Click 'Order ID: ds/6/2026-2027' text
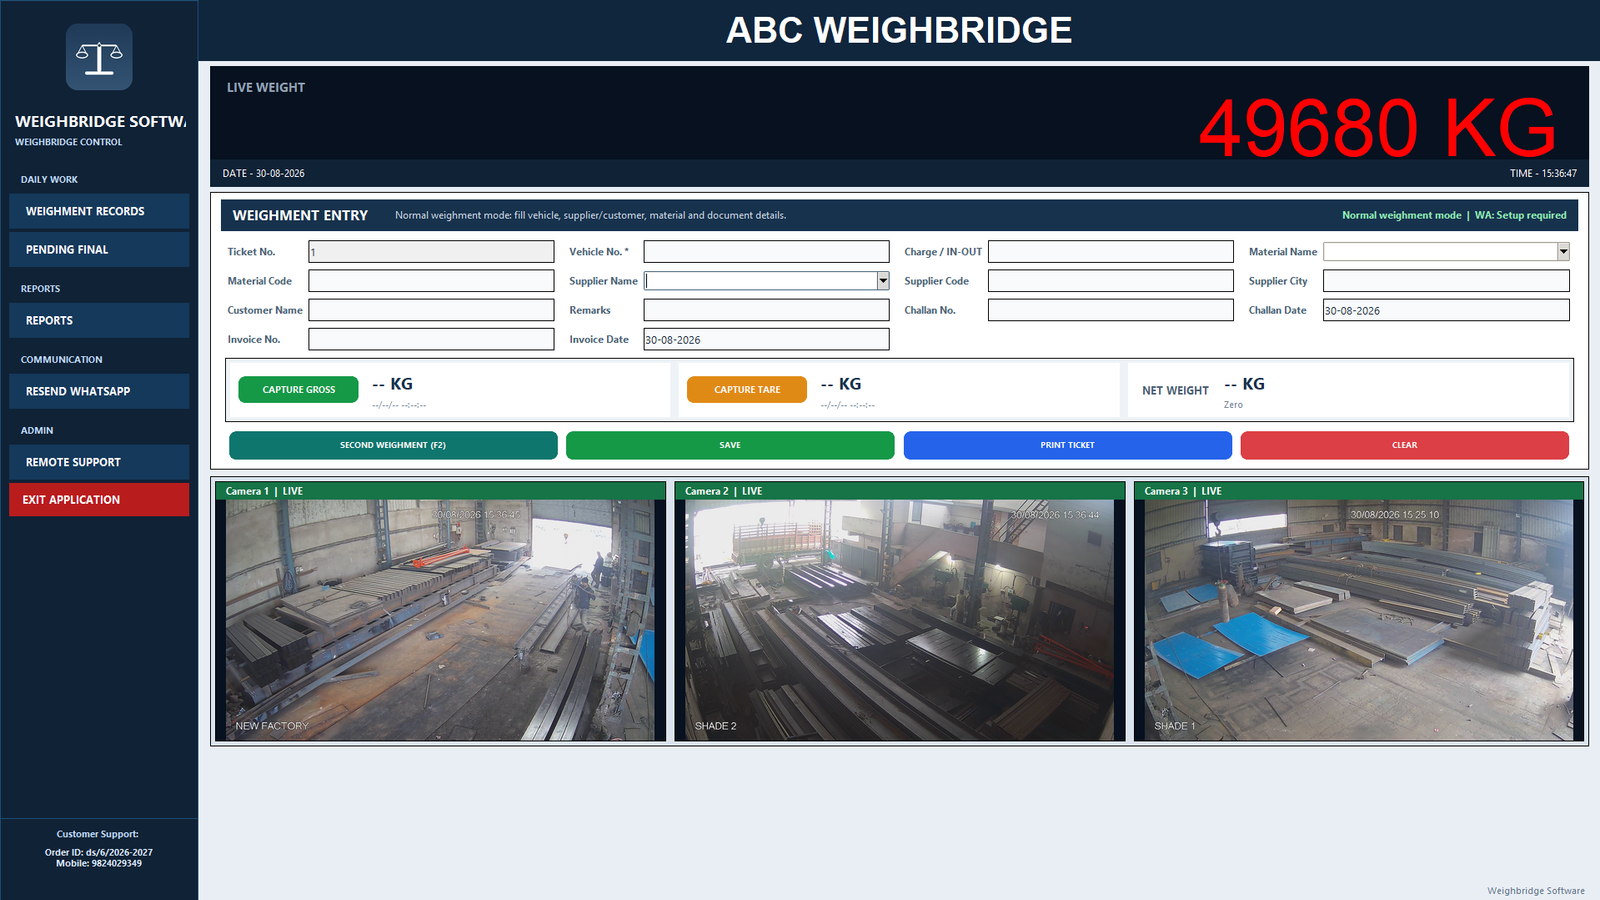Viewport: 1600px width, 900px height. click(99, 853)
